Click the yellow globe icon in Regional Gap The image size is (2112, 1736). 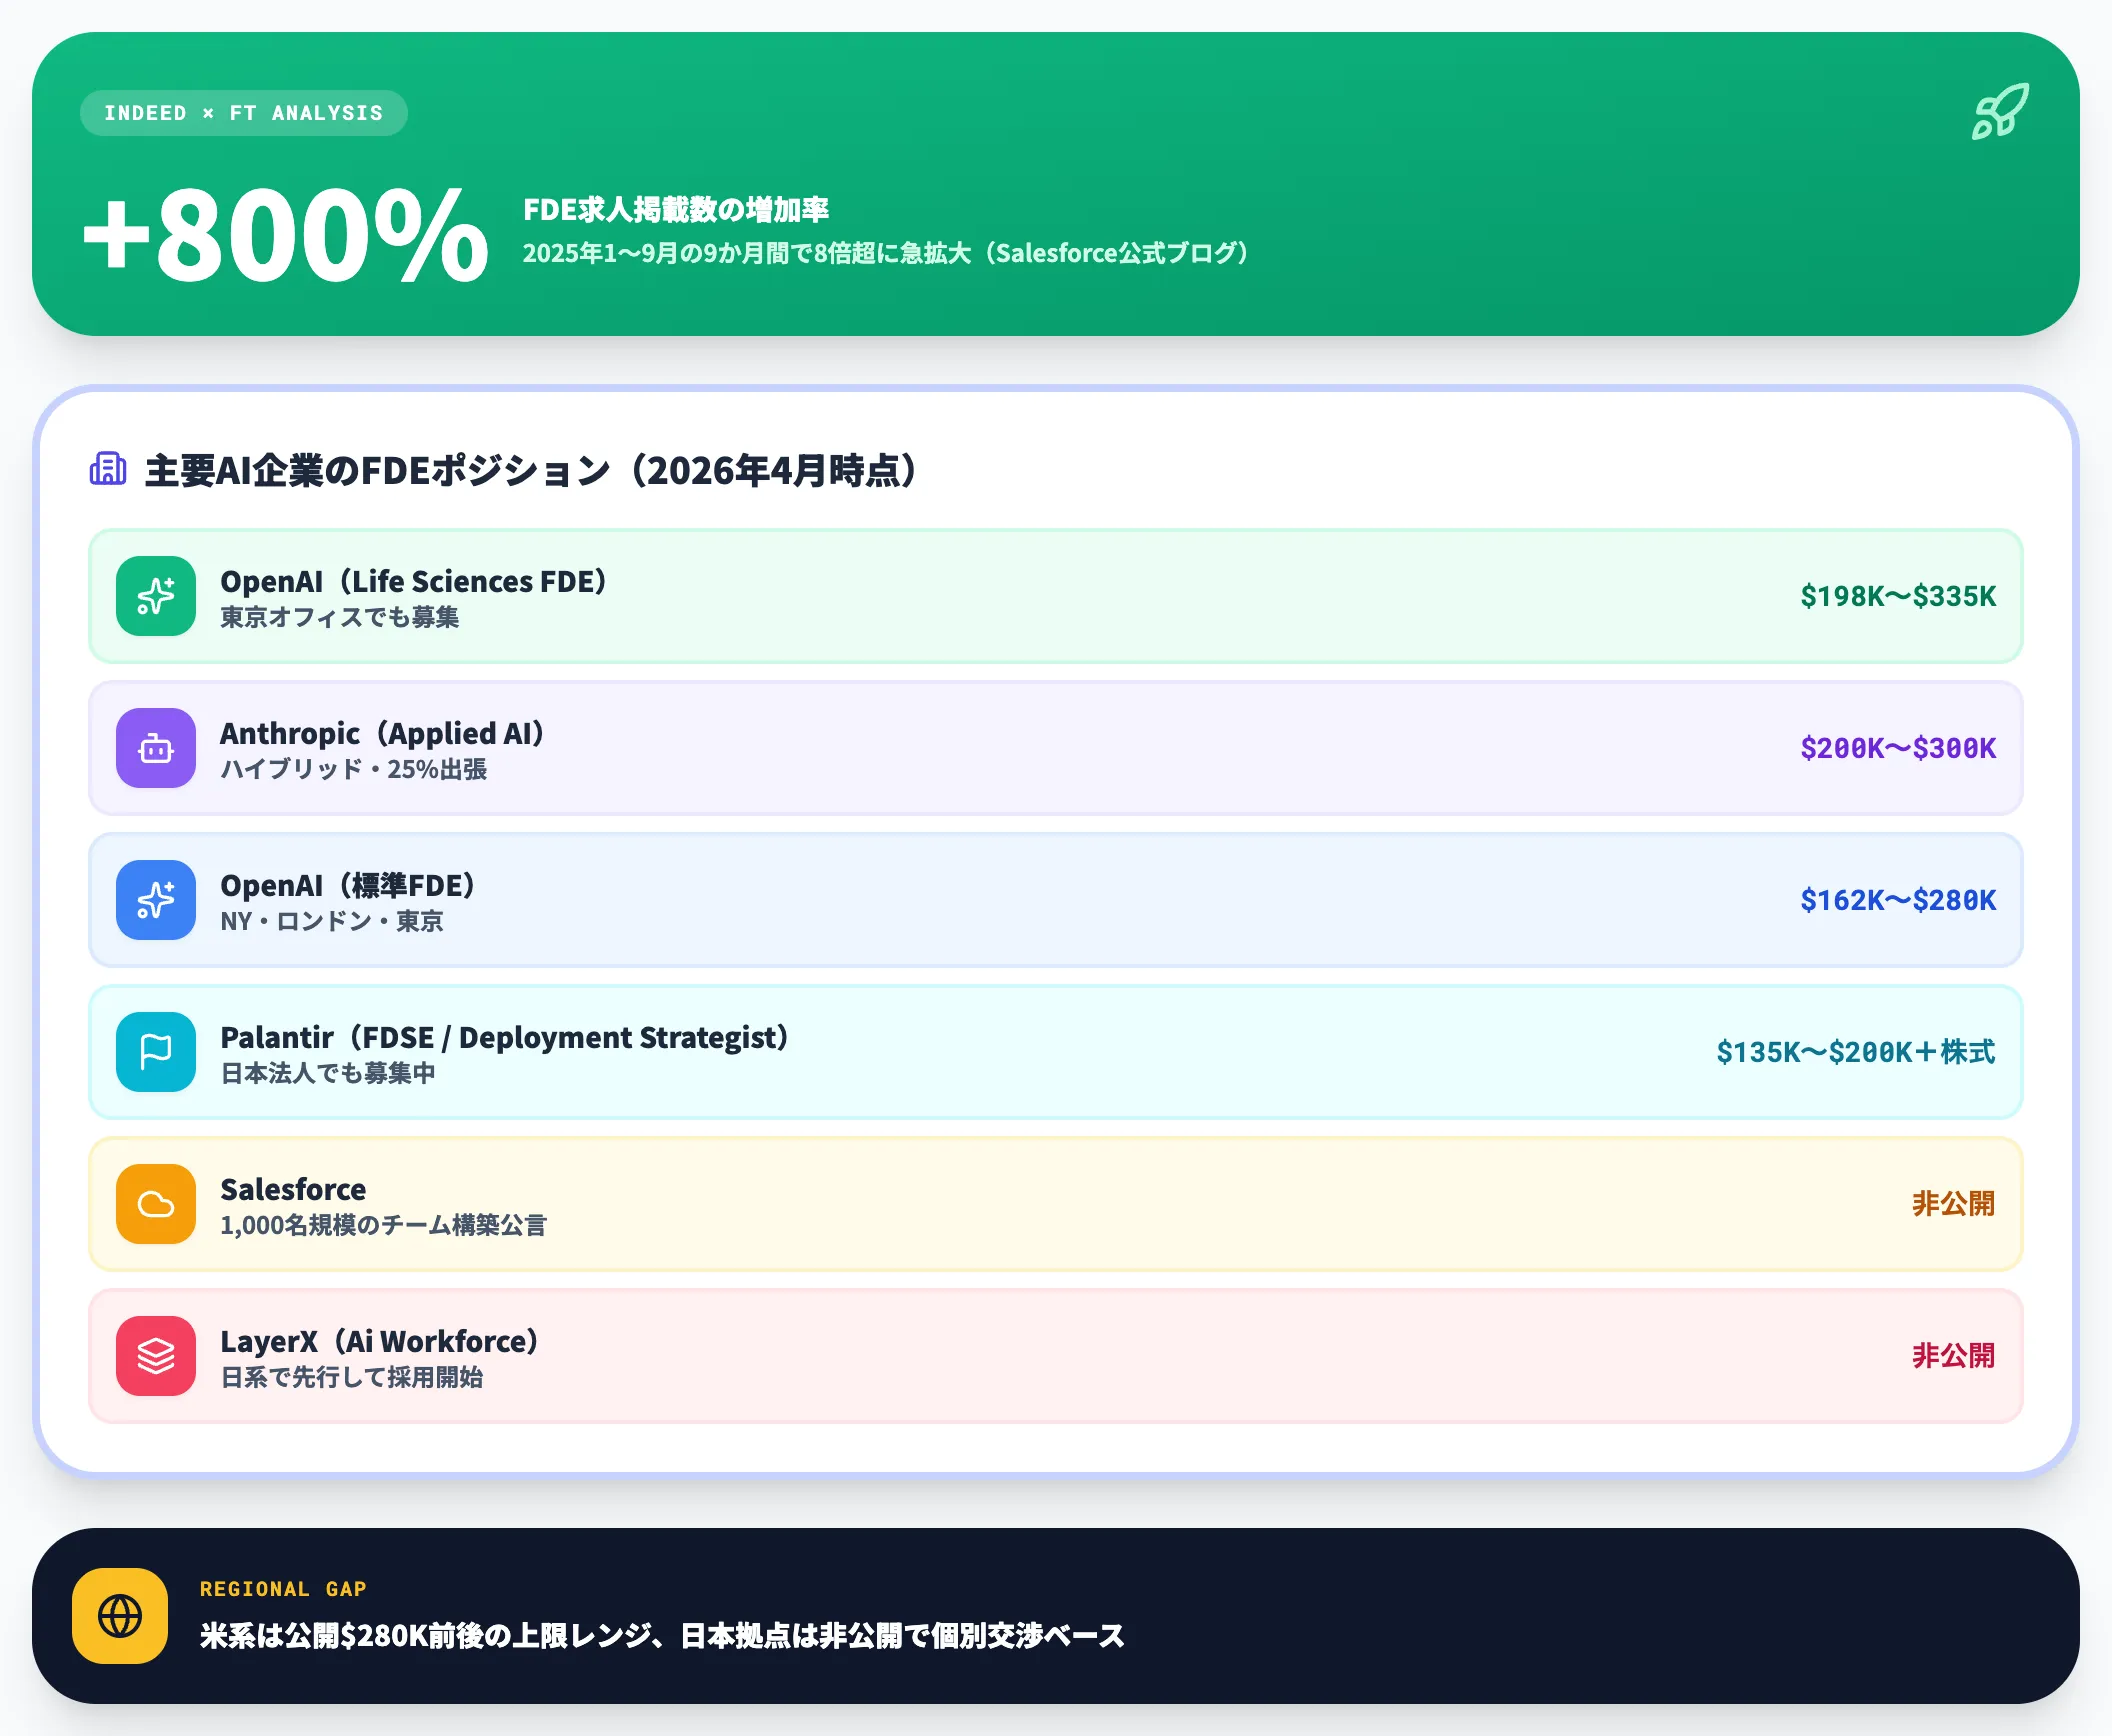[120, 1616]
